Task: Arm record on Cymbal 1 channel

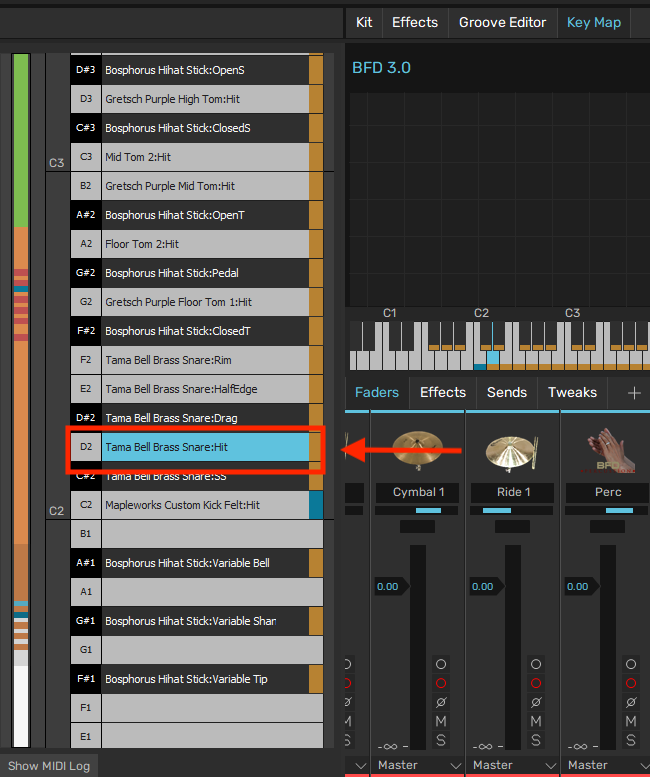Action: 440,683
